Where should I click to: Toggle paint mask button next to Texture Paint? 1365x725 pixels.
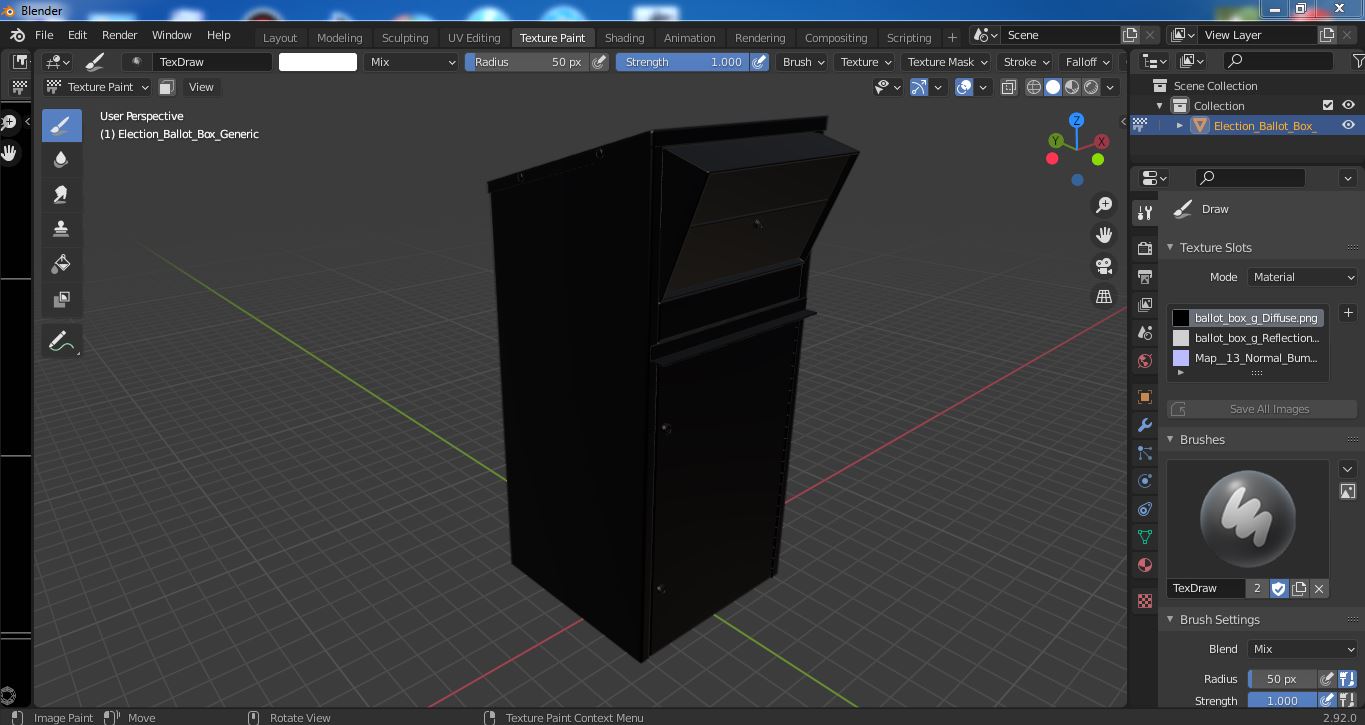click(167, 87)
